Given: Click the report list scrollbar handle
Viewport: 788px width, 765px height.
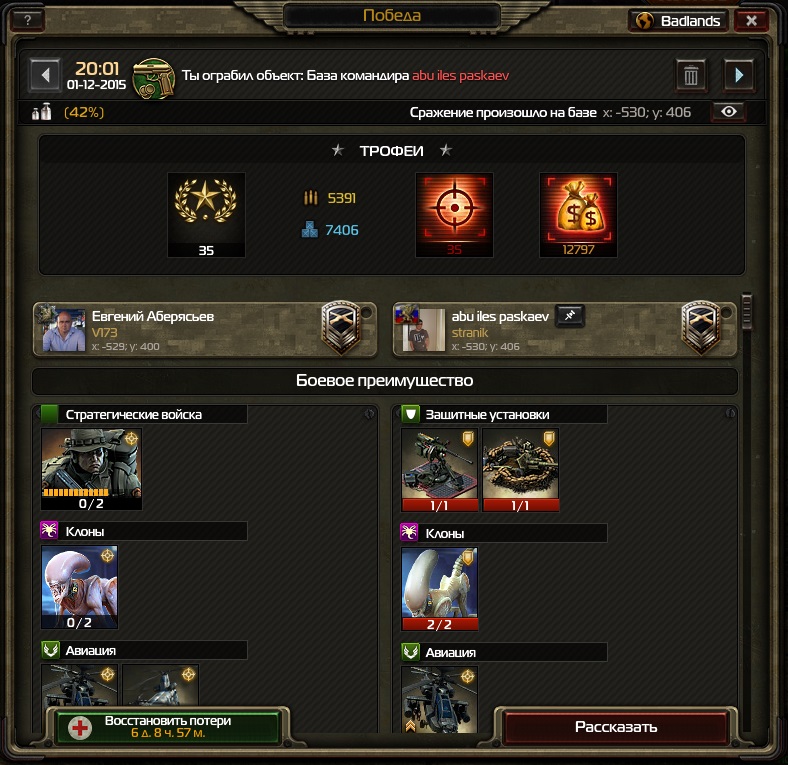Looking at the screenshot, I should pyautogui.click(x=747, y=312).
